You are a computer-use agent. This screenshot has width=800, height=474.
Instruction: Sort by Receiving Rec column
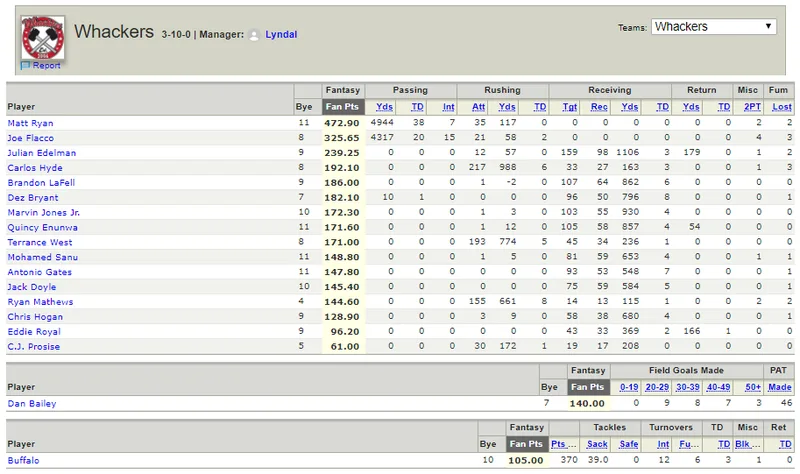[x=599, y=107]
